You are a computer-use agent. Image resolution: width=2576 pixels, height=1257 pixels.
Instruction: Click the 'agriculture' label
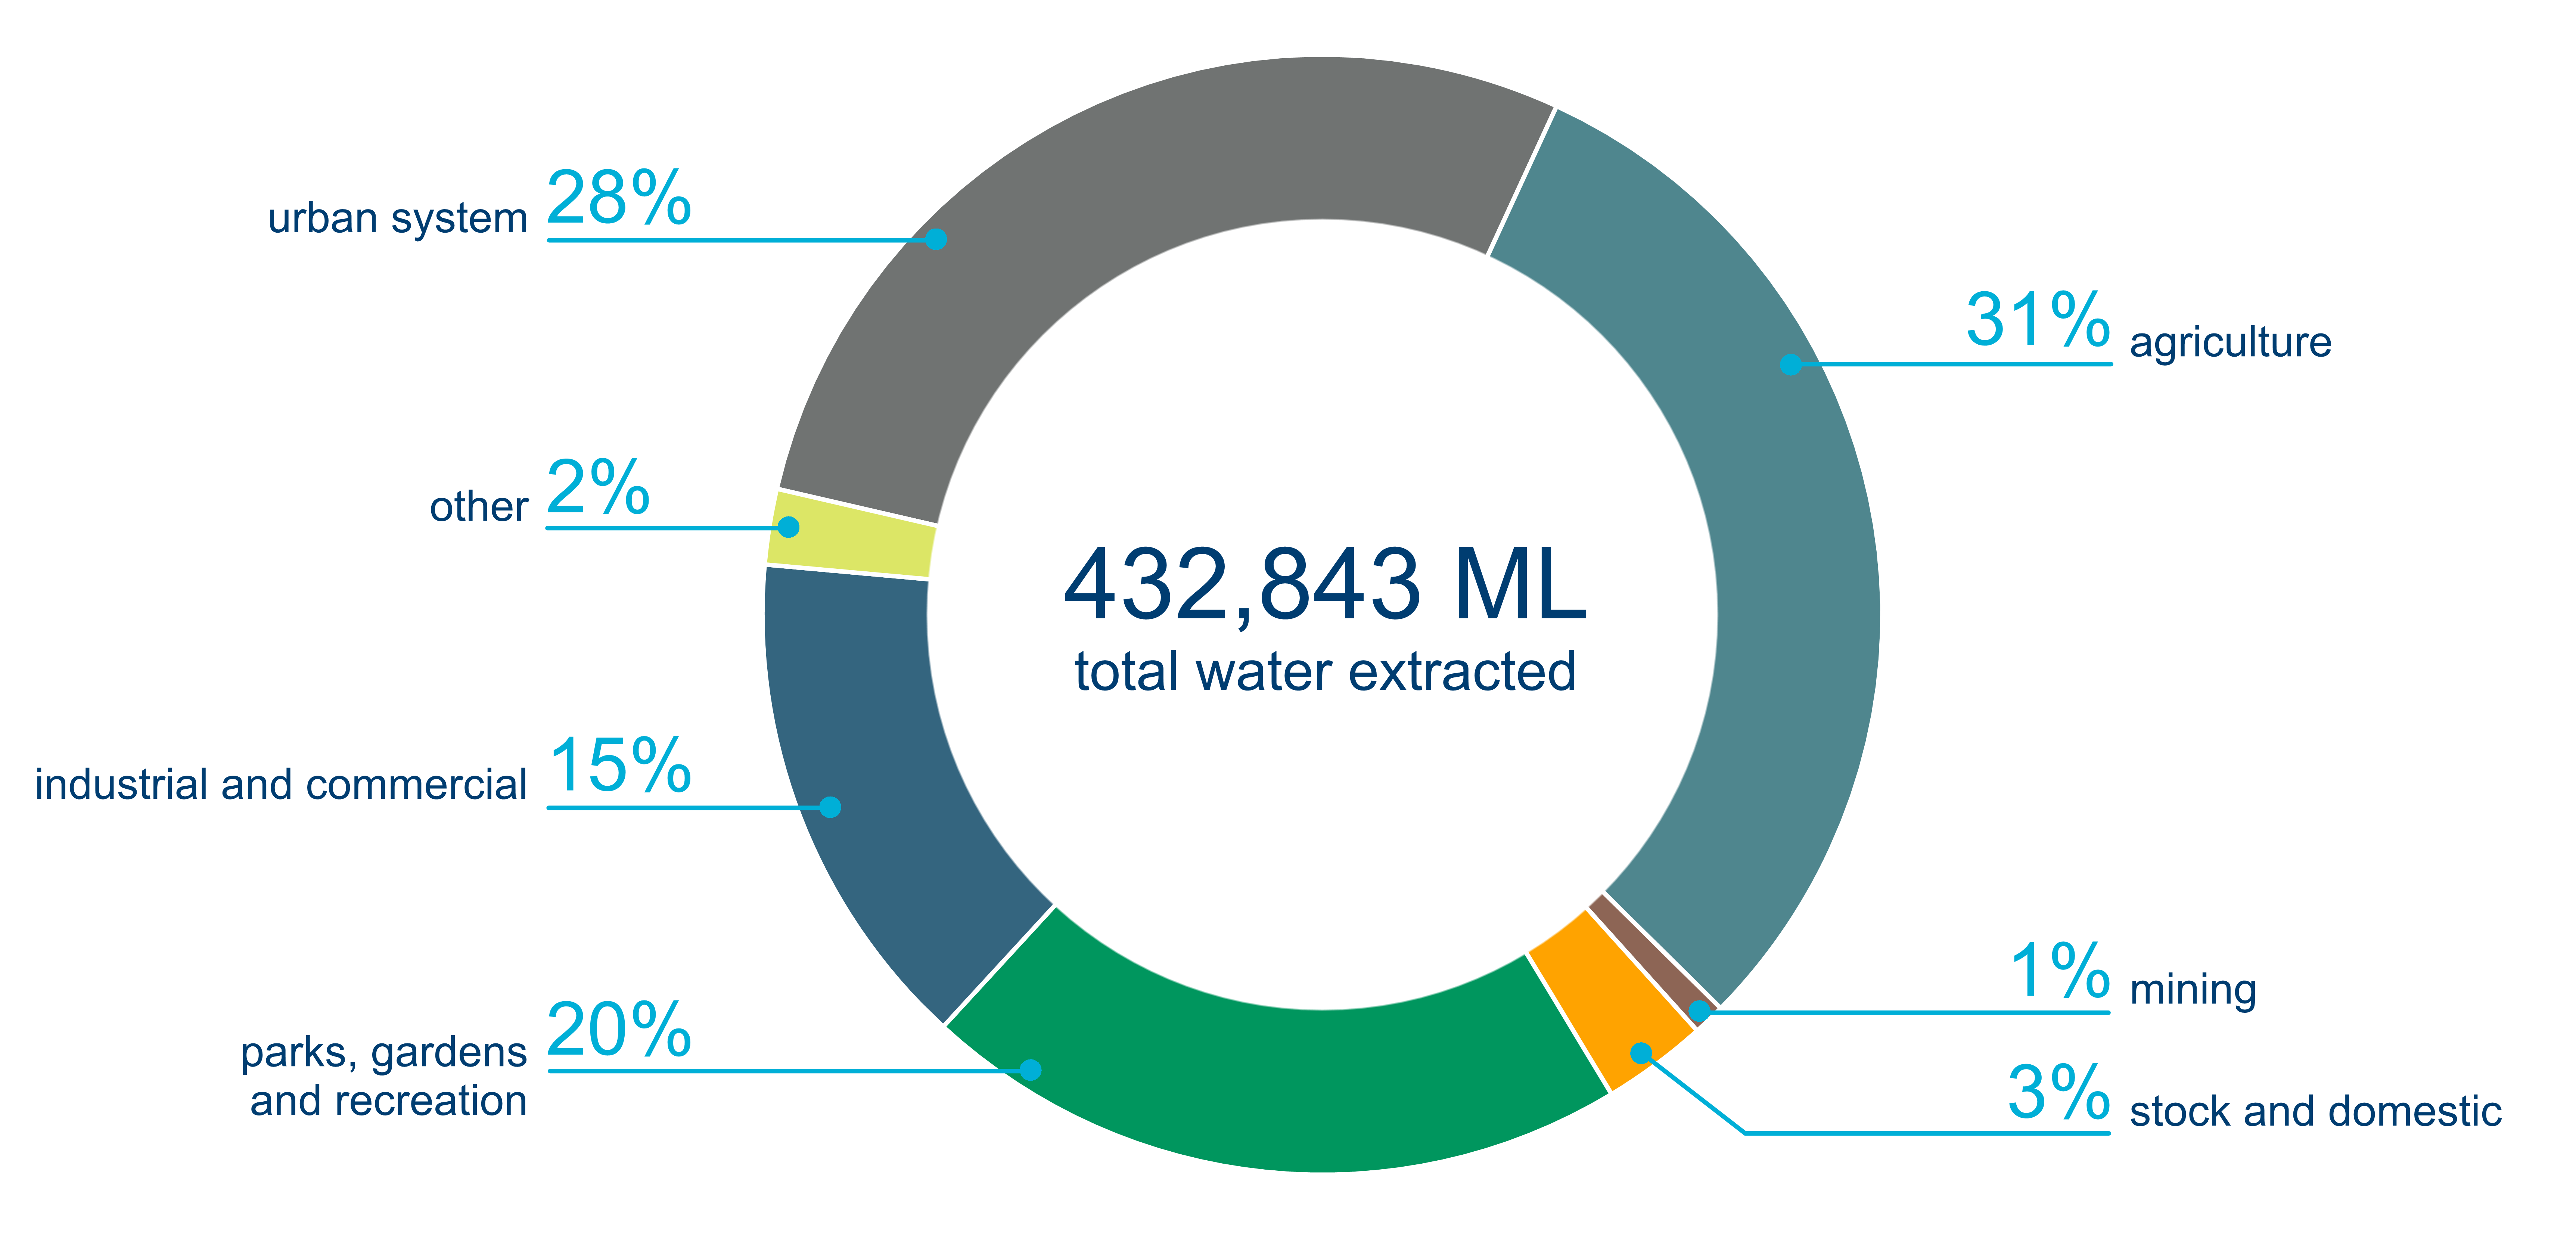pos(2231,342)
